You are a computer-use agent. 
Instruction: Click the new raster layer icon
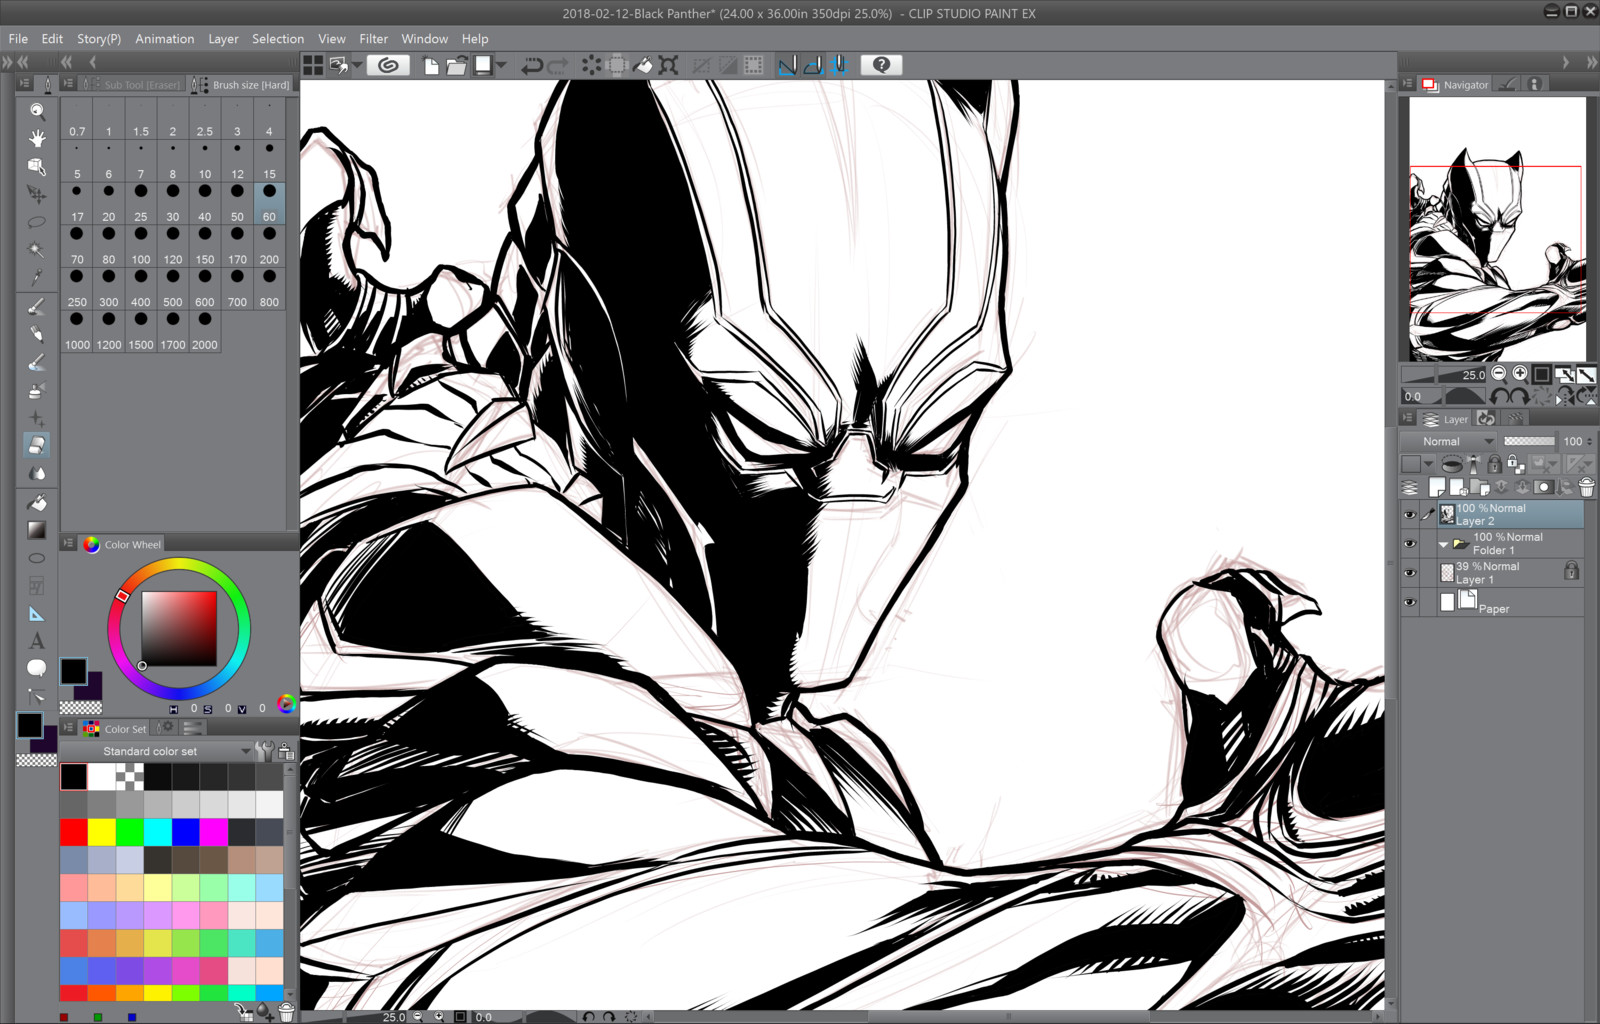coord(1437,487)
